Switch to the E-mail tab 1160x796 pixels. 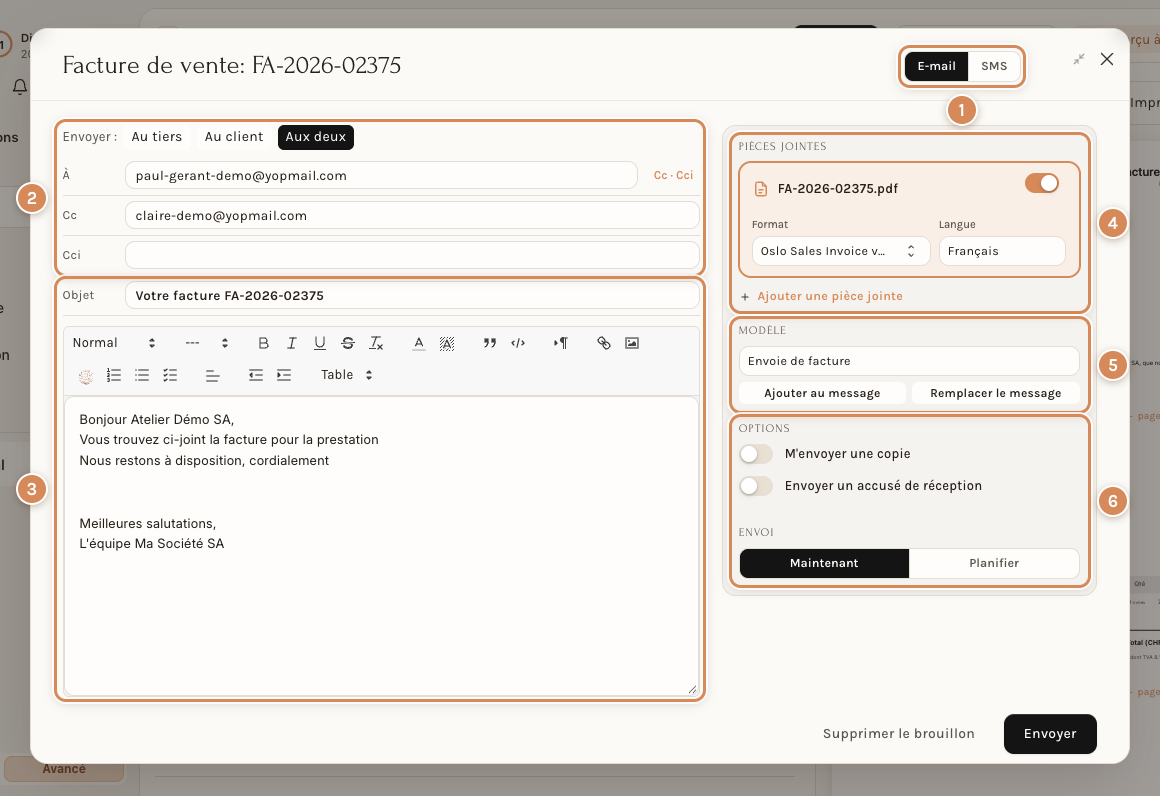[x=937, y=67]
